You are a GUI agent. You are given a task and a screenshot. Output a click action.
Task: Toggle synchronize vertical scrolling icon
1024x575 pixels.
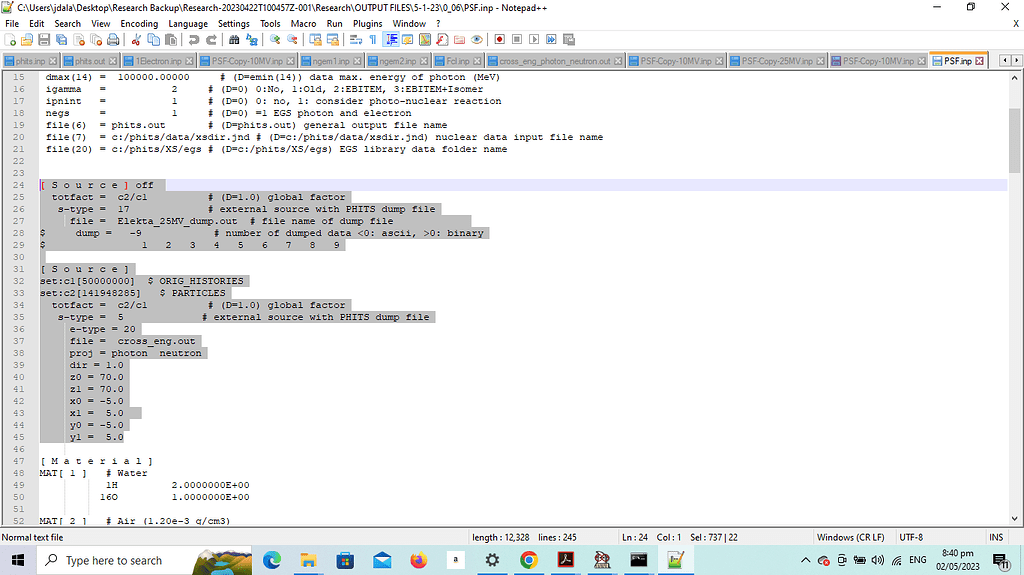point(315,40)
